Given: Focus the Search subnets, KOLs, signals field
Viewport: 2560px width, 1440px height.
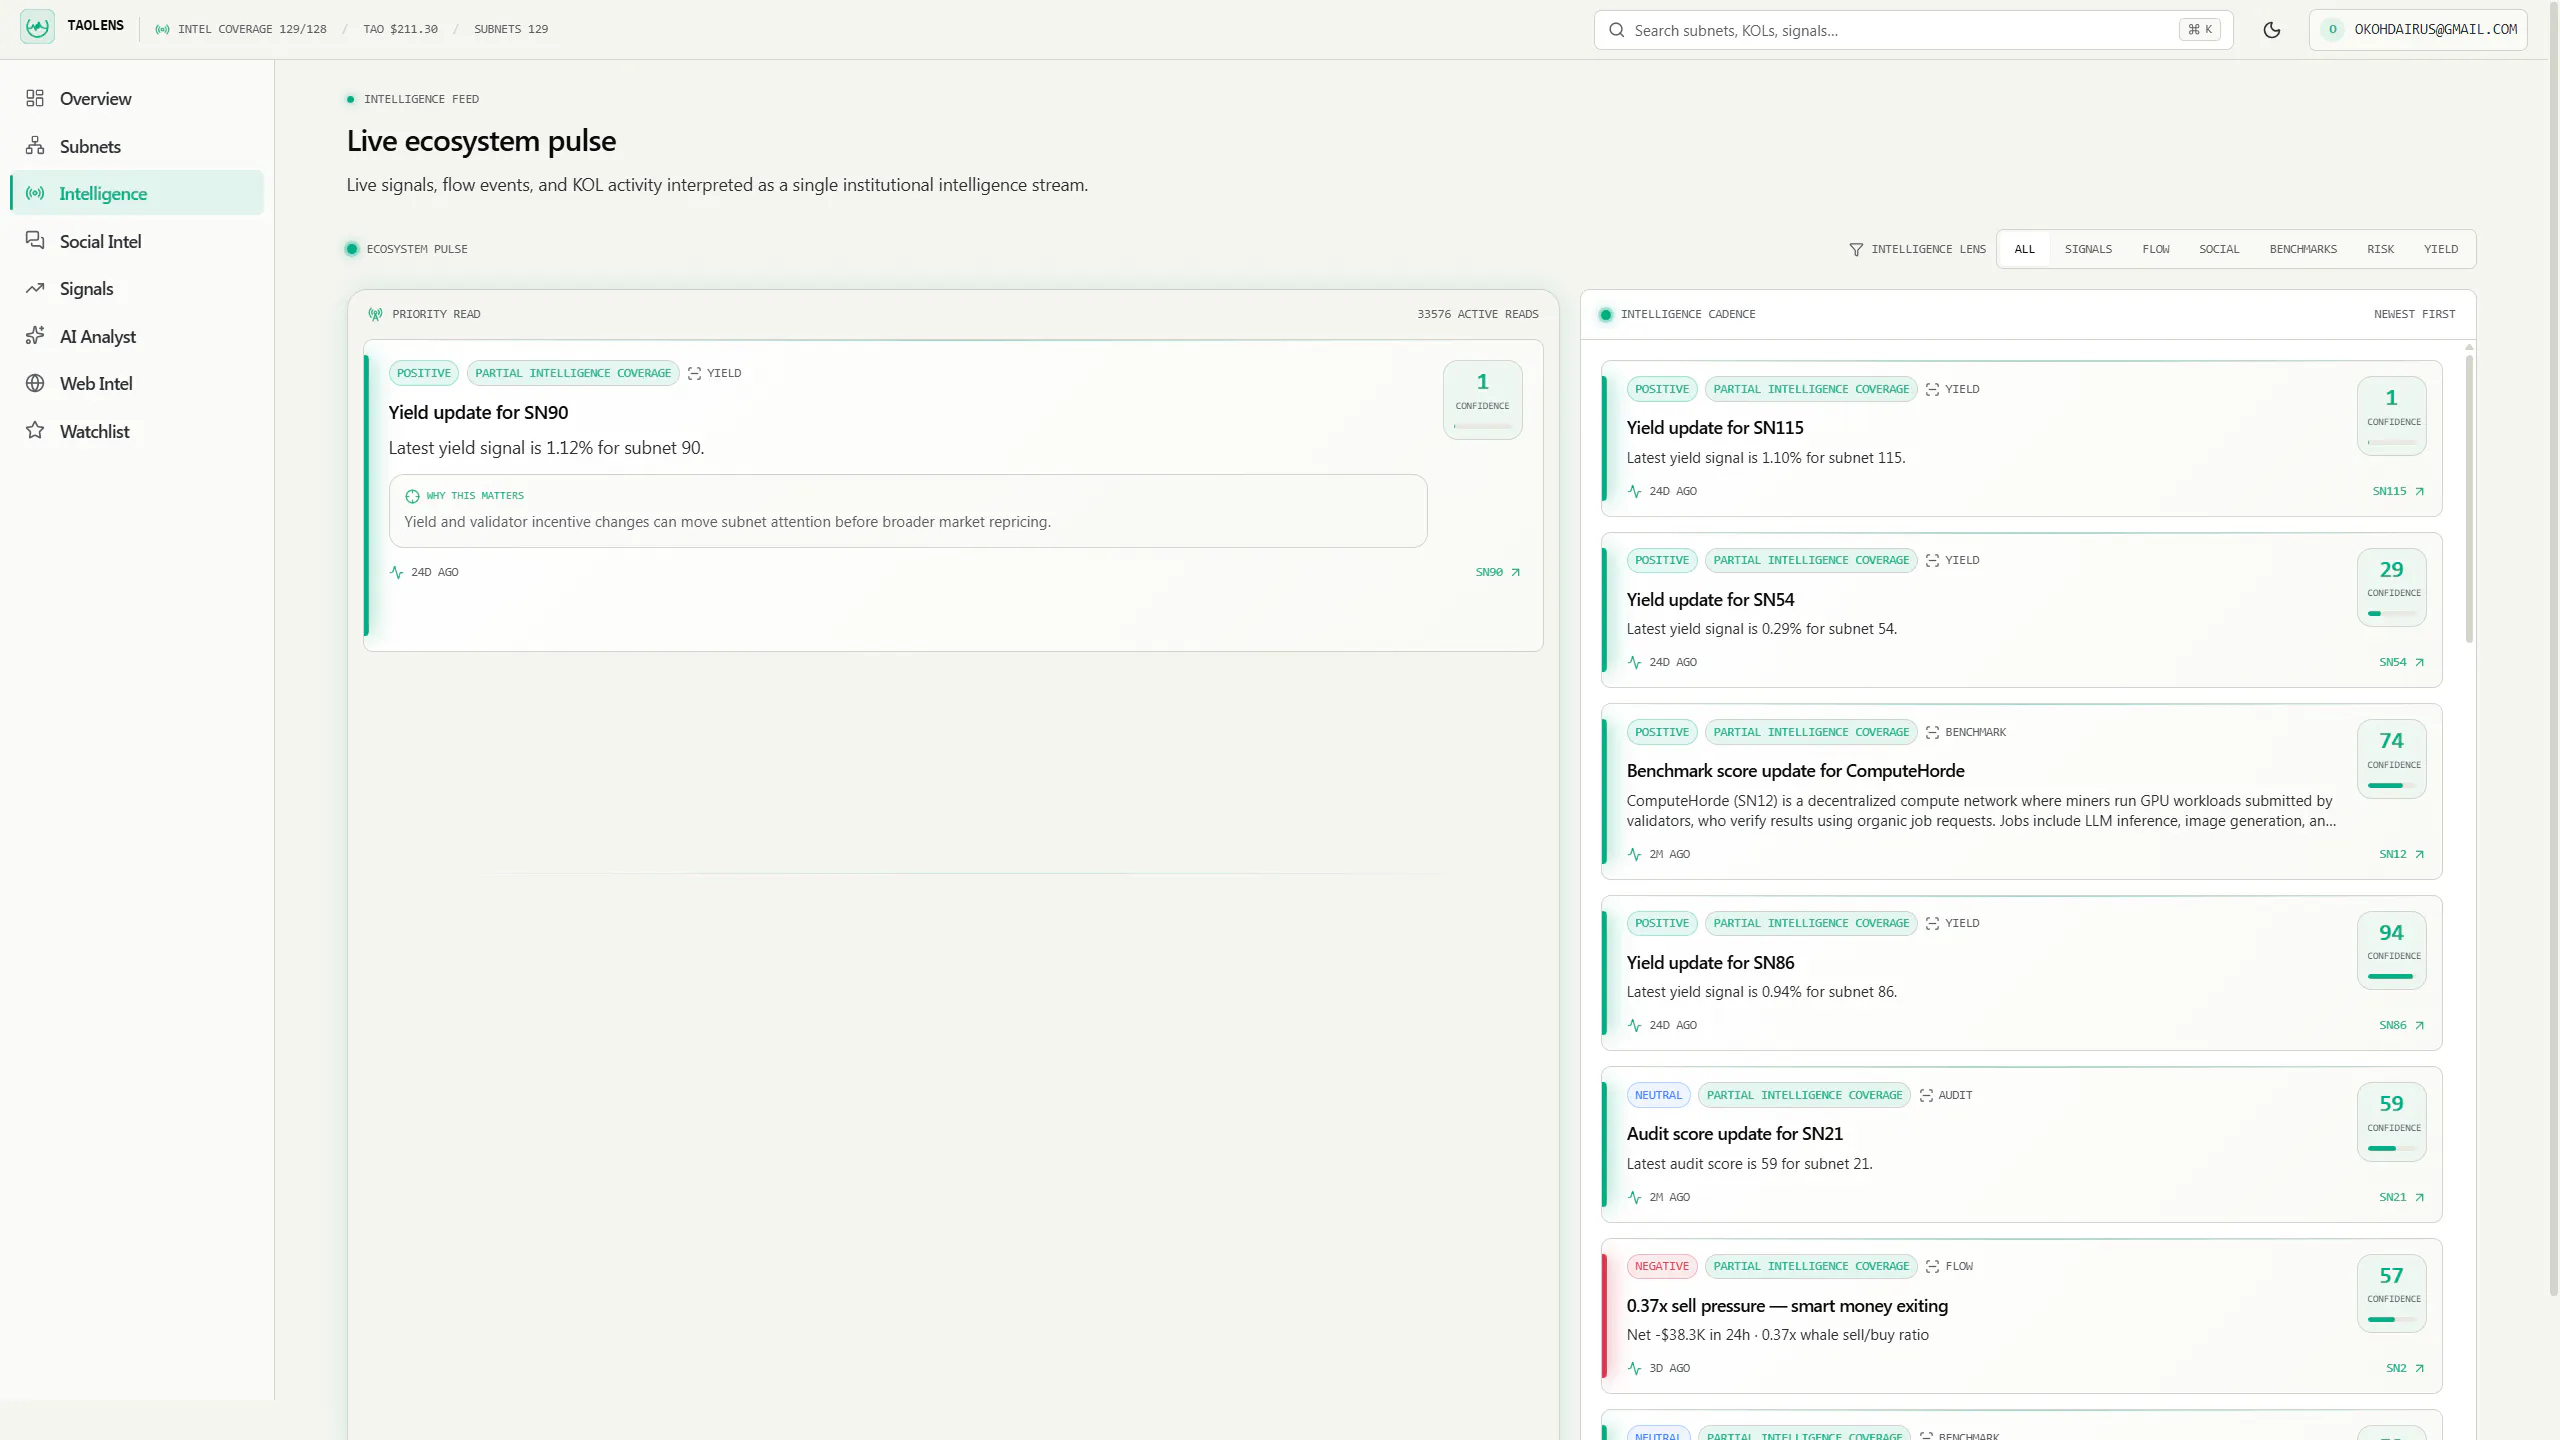Looking at the screenshot, I should pos(1913,30).
